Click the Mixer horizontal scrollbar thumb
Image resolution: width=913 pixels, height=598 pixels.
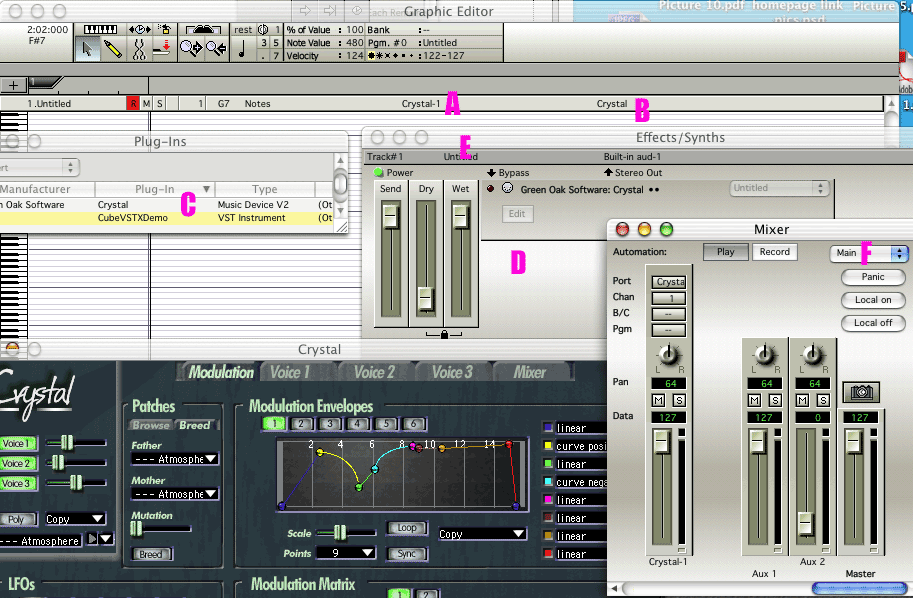point(859,589)
